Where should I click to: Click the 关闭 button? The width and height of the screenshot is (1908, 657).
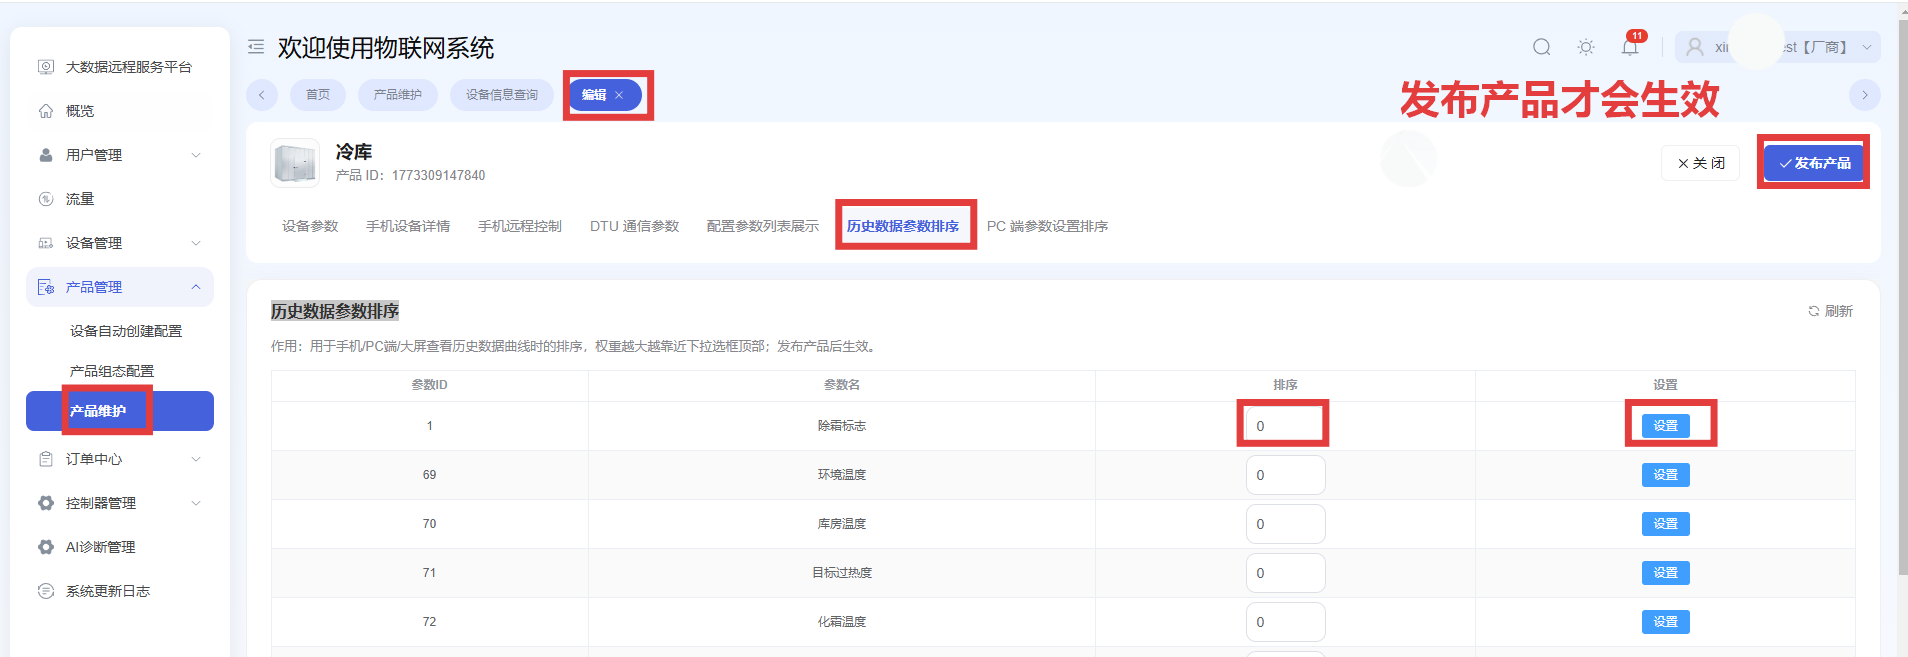[x=1700, y=163]
